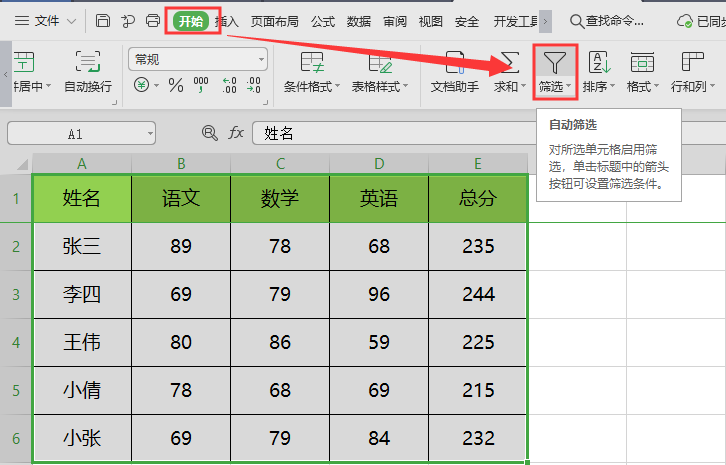Screen dimensions: 726x465
Task: Click the select-all corner triangle
Action: pyautogui.click(x=22, y=164)
